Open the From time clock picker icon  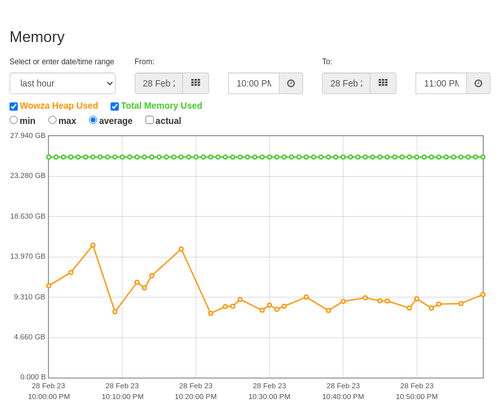pyautogui.click(x=291, y=83)
